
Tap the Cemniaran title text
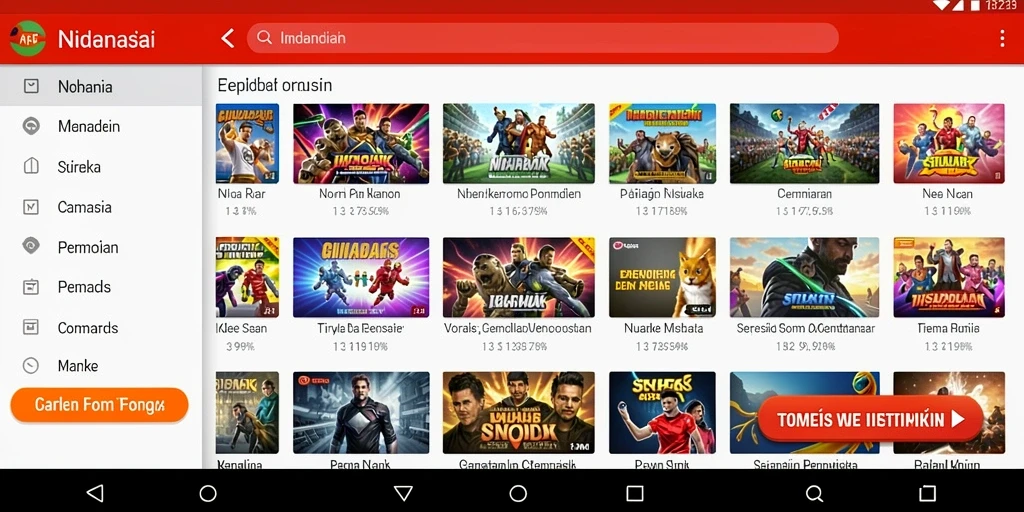pos(805,194)
